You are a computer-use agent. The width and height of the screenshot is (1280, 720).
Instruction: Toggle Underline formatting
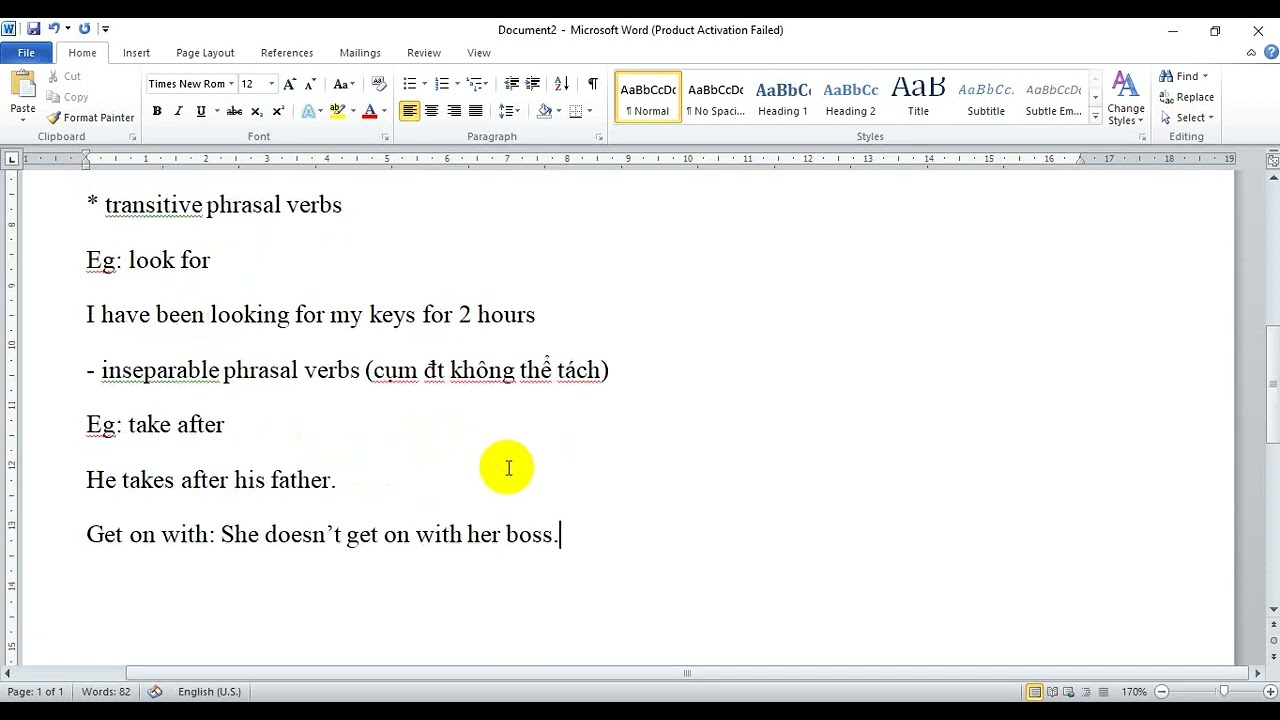(201, 111)
